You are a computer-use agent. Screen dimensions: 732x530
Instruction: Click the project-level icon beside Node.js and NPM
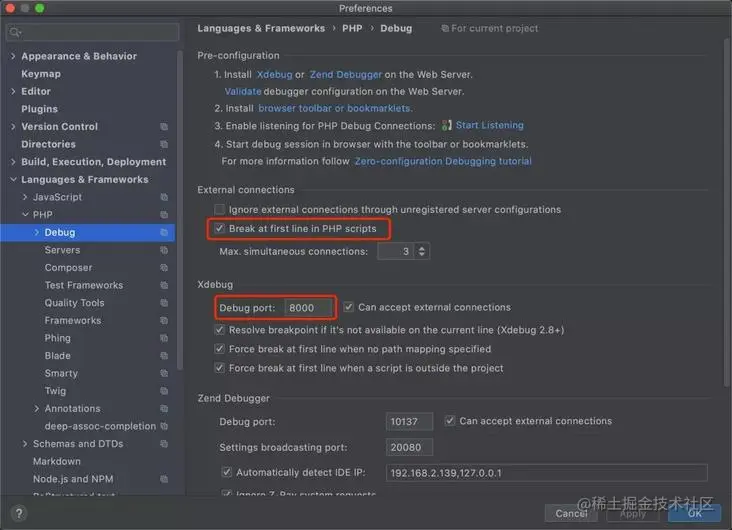164,479
